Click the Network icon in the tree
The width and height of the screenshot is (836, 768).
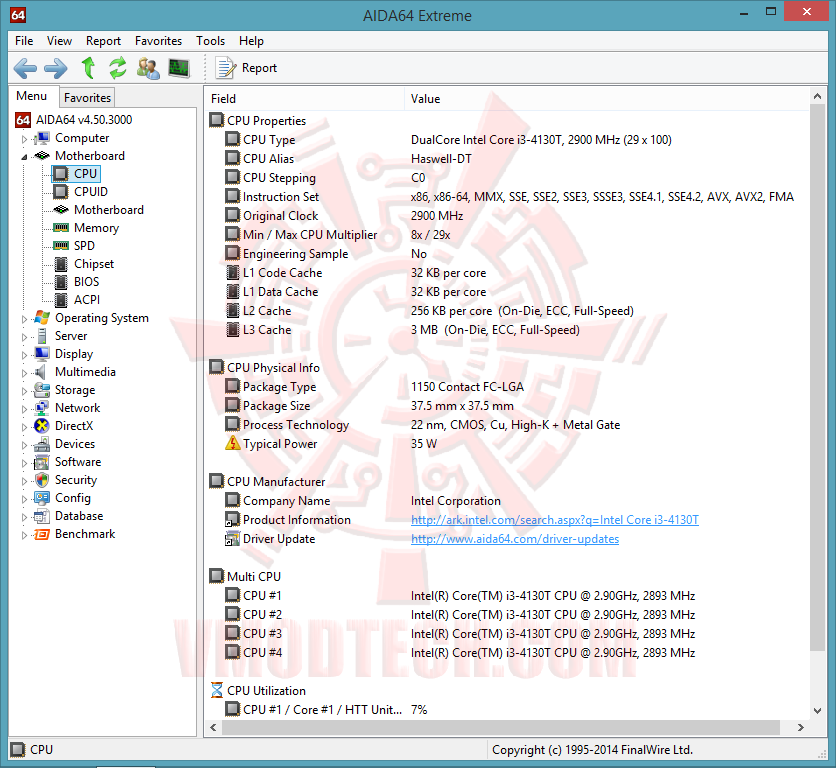tap(42, 408)
